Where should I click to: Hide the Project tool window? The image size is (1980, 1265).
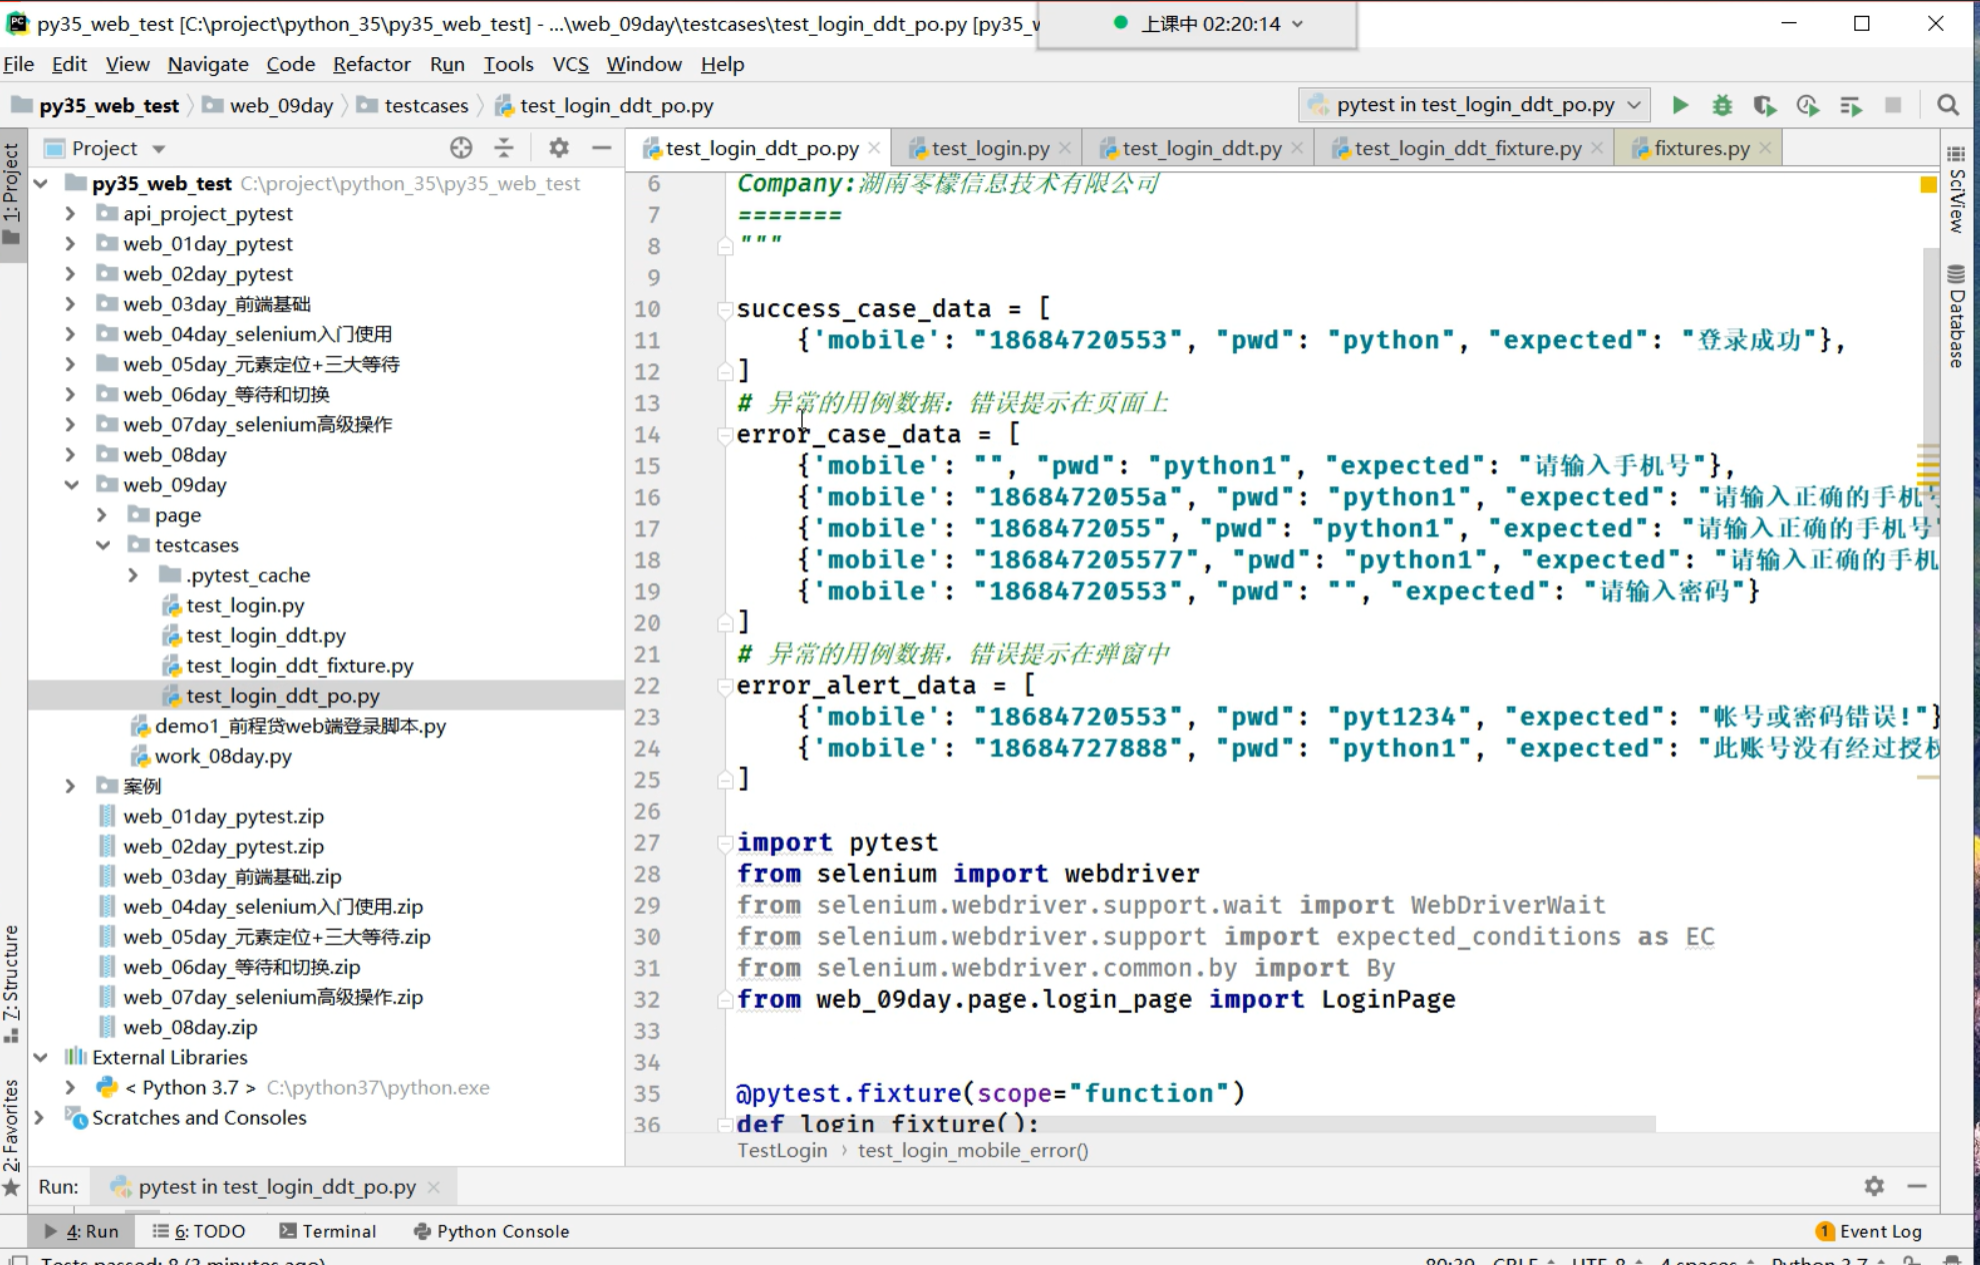coord(601,148)
